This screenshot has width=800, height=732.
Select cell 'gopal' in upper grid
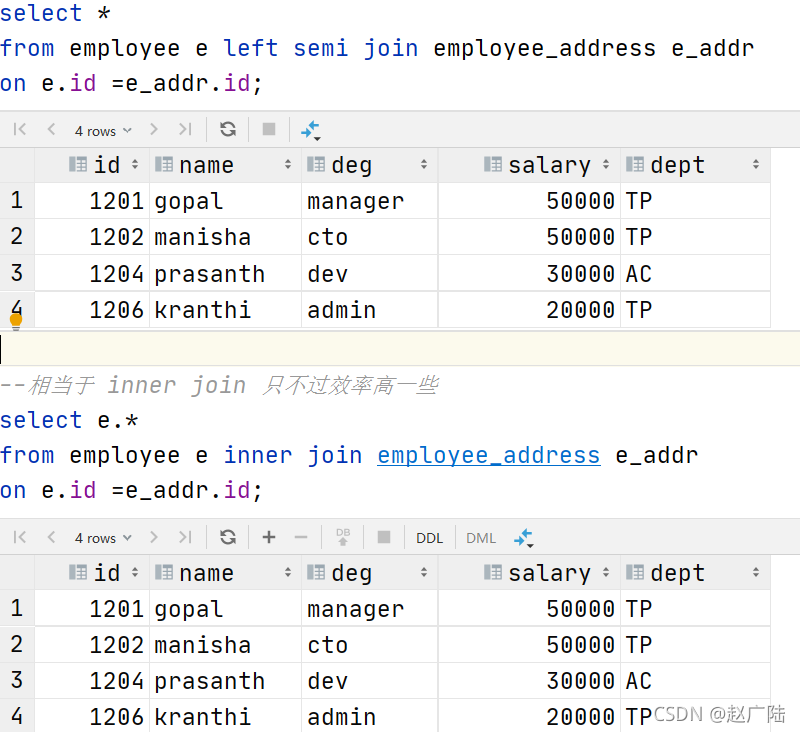225,201
